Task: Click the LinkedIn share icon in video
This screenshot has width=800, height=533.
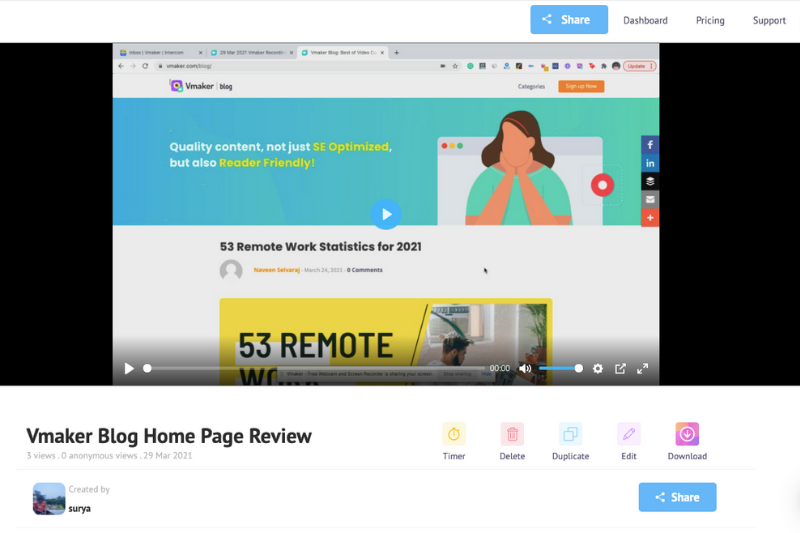Action: [650, 163]
